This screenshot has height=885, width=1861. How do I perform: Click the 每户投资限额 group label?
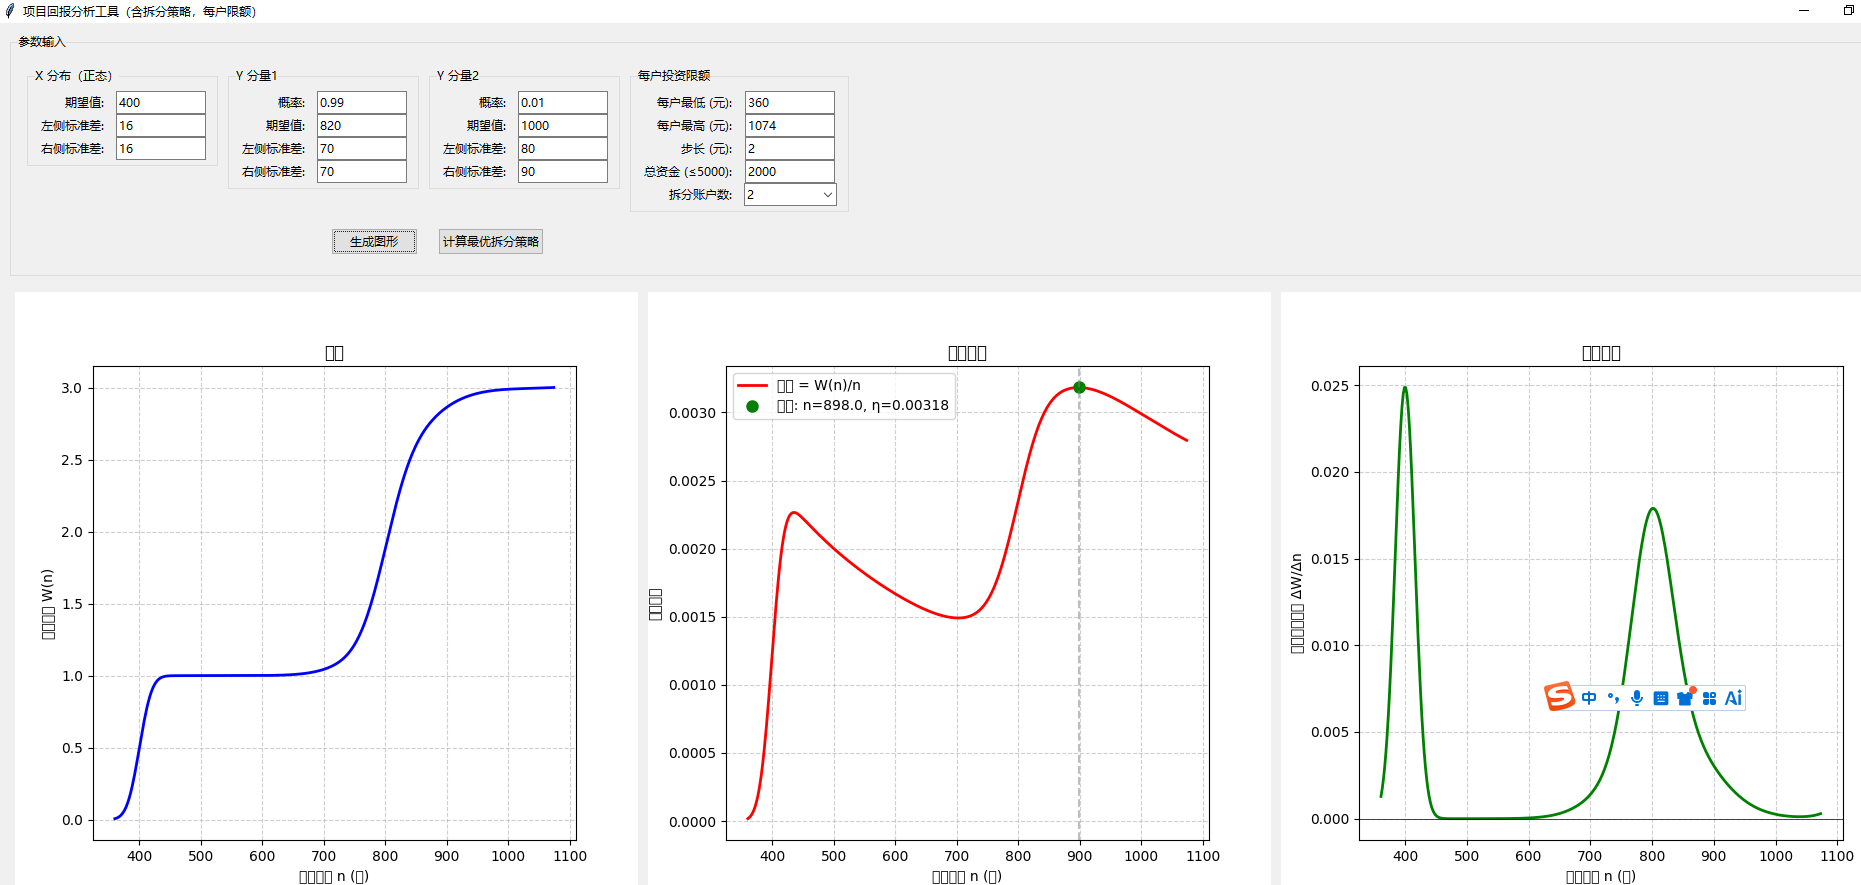pos(674,76)
